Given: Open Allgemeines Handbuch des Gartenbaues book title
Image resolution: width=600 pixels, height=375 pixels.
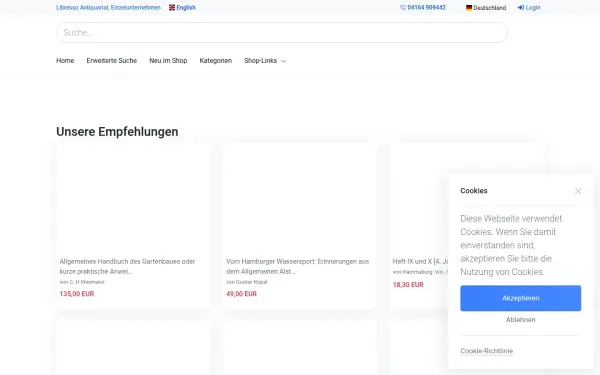Looking at the screenshot, I should click(x=127, y=266).
